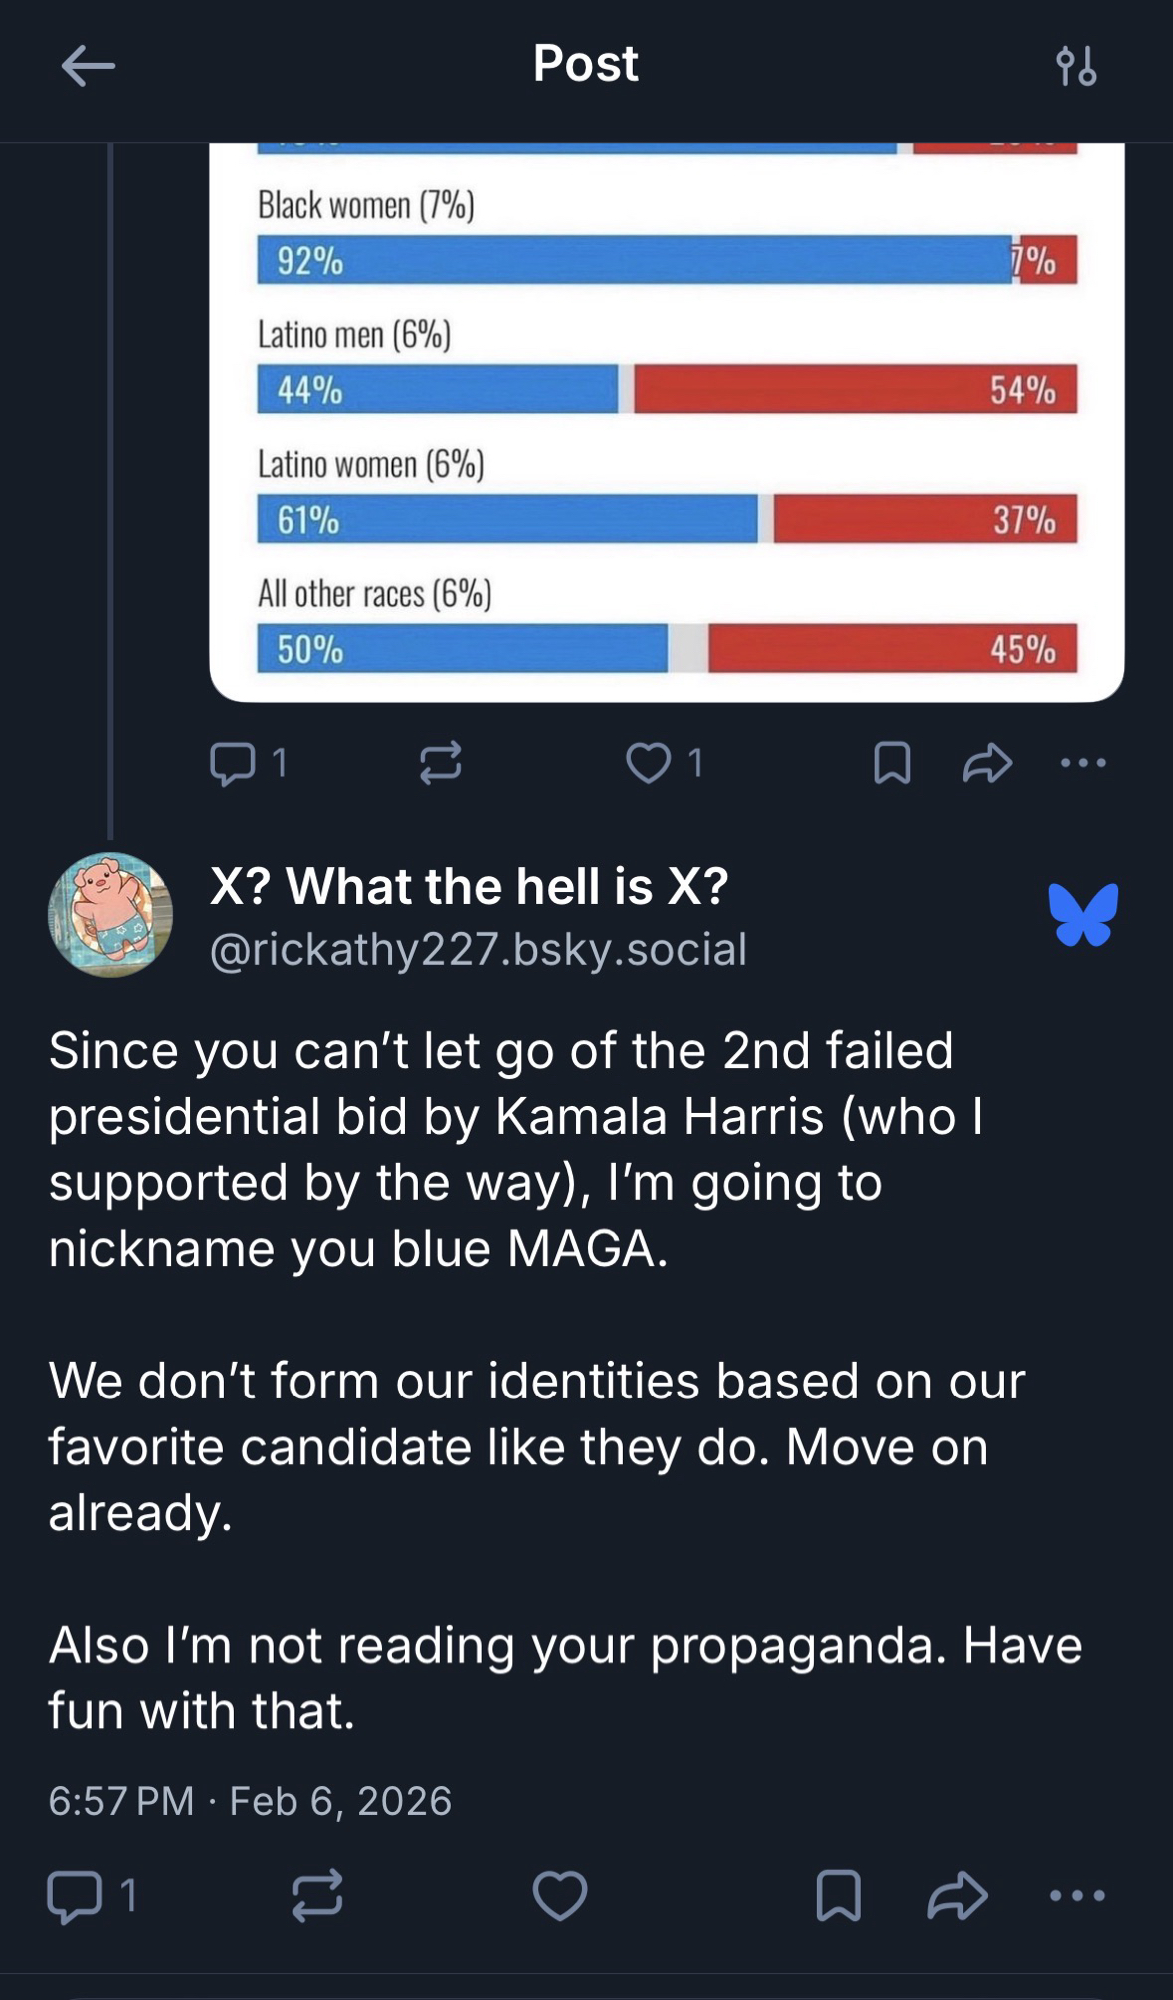Go back using the arrow icon
The width and height of the screenshot is (1173, 2000).
[88, 66]
